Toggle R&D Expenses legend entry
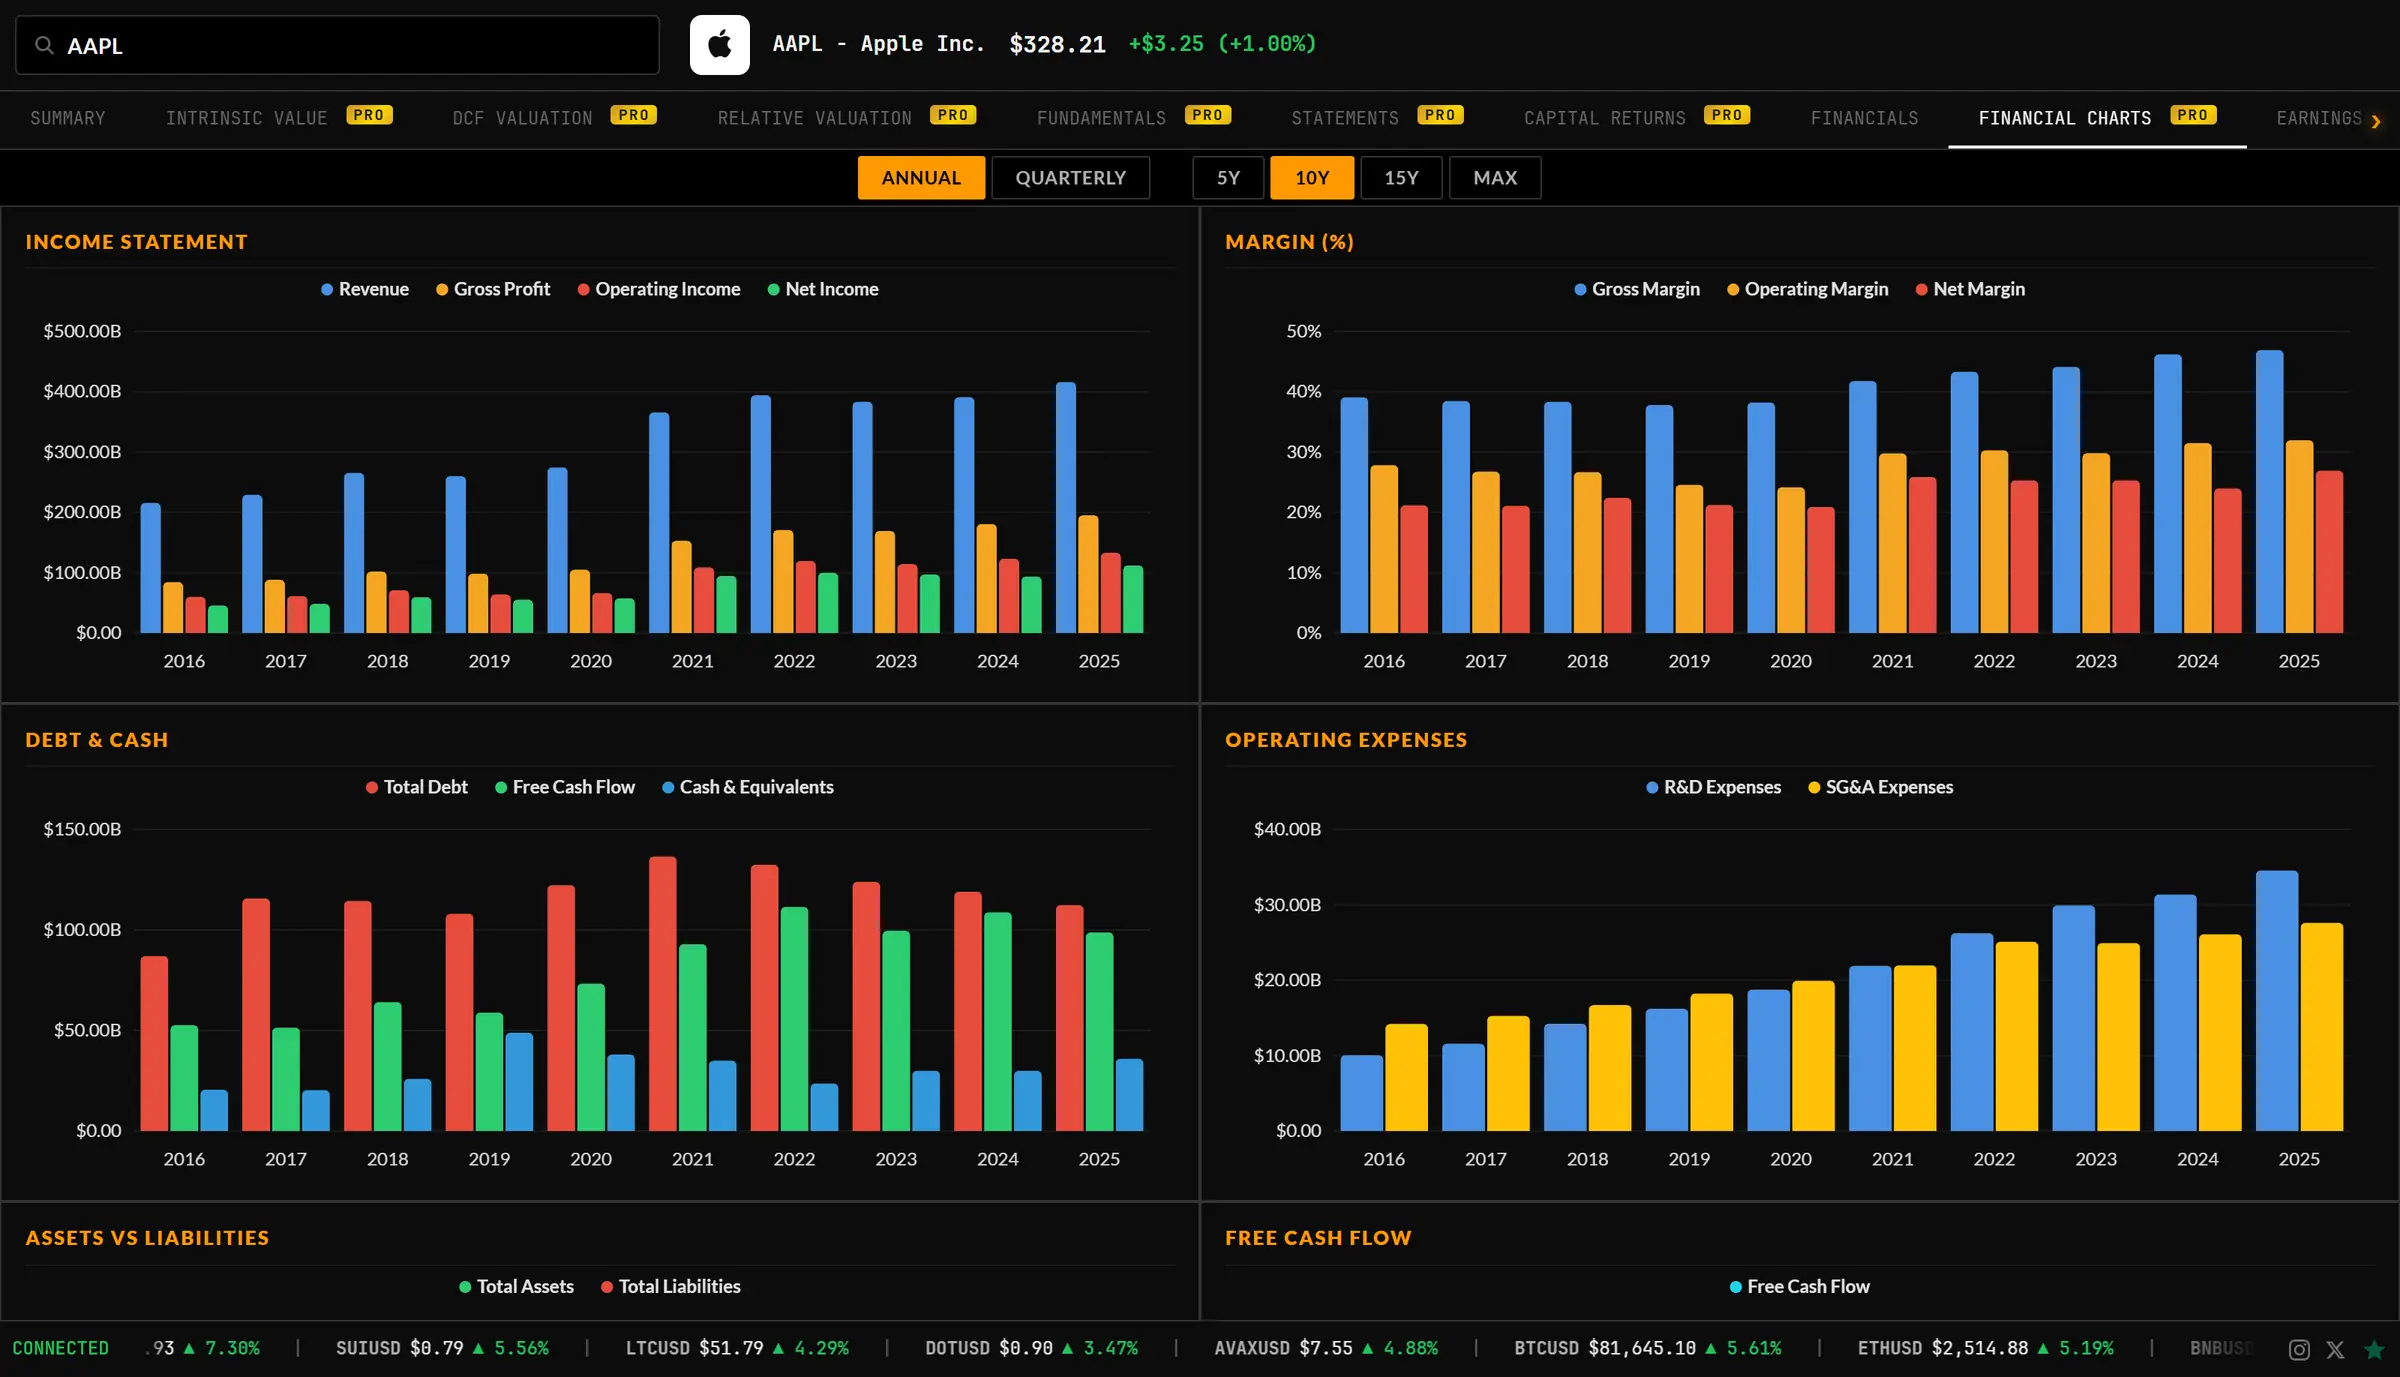The width and height of the screenshot is (2400, 1377). click(1714, 787)
